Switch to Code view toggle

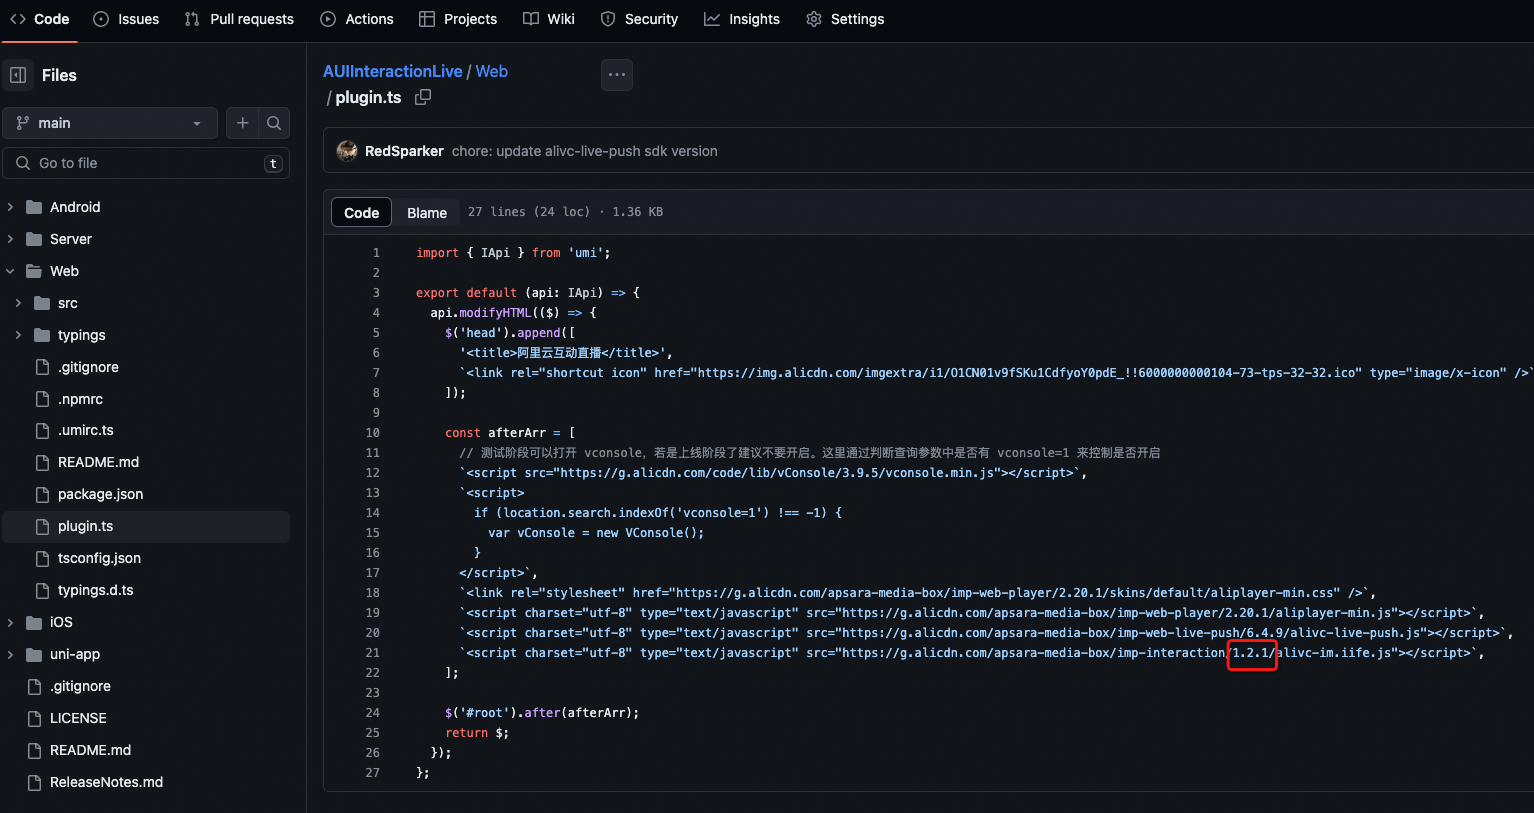click(x=361, y=212)
